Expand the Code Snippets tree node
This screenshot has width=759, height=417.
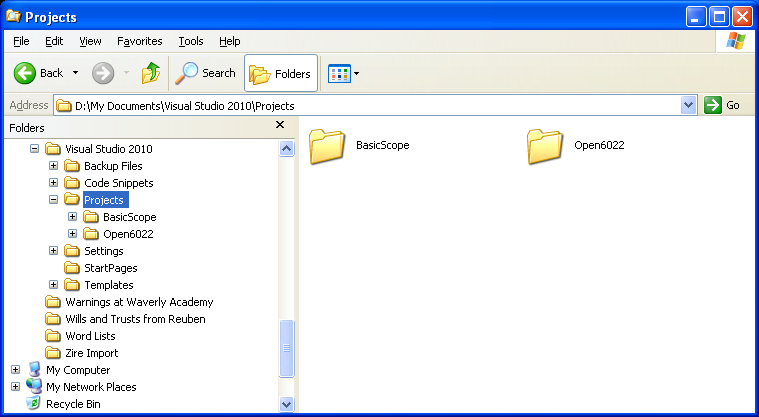53,183
